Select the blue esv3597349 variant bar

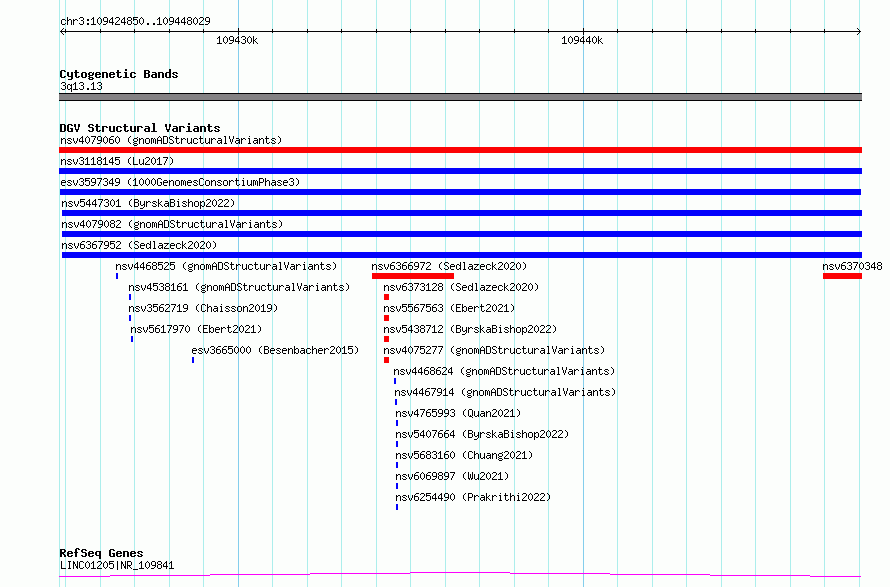[460, 192]
